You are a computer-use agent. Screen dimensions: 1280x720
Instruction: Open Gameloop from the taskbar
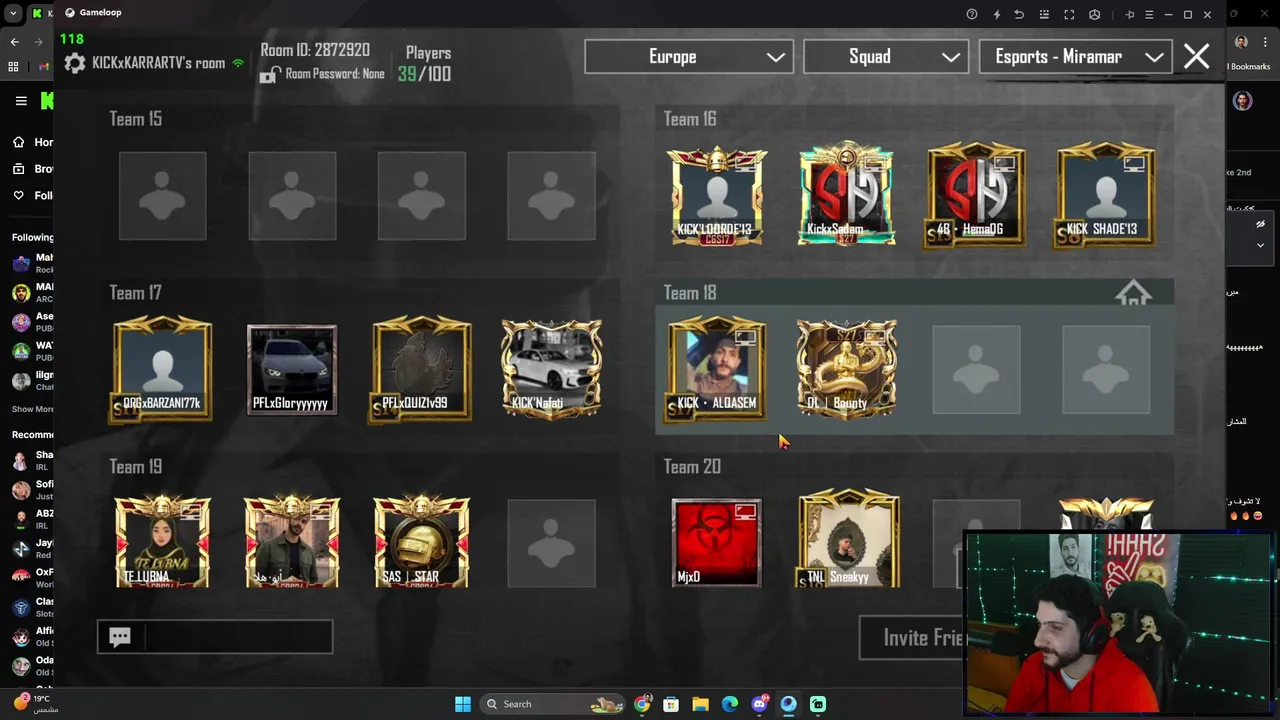pyautogui.click(x=788, y=704)
